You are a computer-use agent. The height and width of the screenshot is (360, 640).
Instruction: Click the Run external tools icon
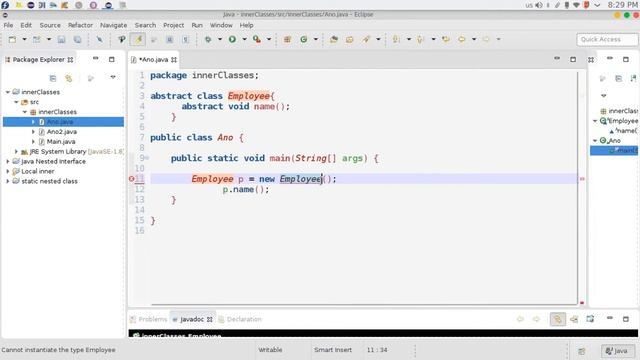coord(257,39)
